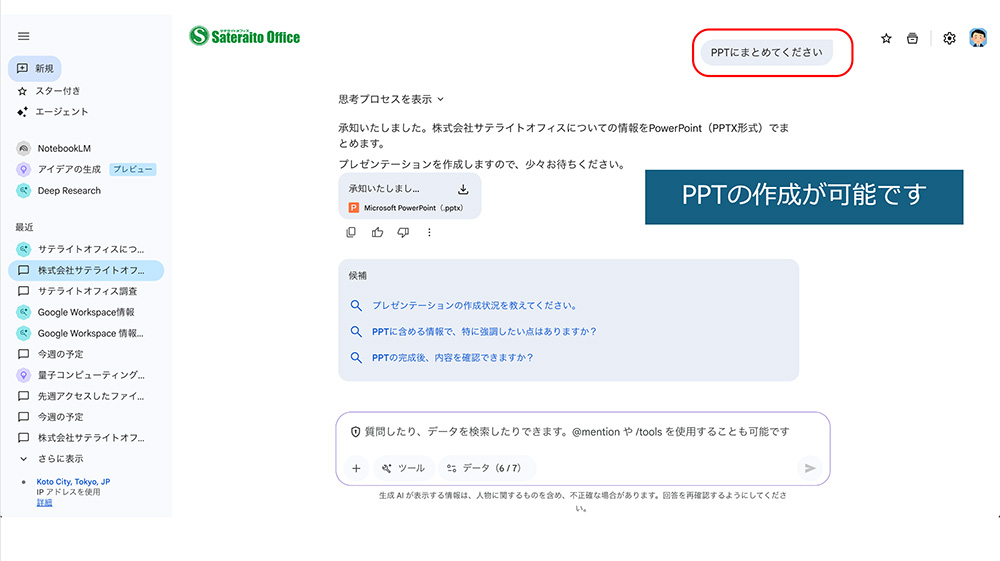Open the hamburger menu icon
The height and width of the screenshot is (561, 1000).
pyautogui.click(x=24, y=36)
